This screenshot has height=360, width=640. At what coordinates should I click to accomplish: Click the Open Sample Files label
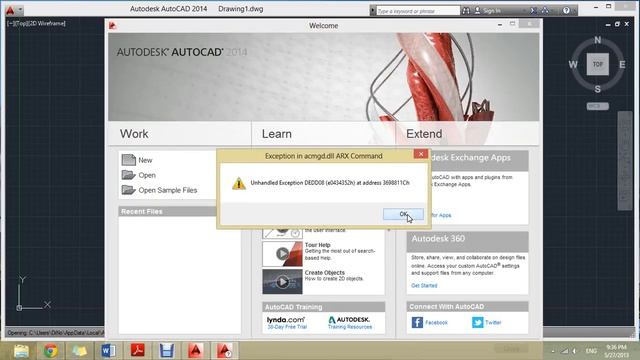pos(168,190)
